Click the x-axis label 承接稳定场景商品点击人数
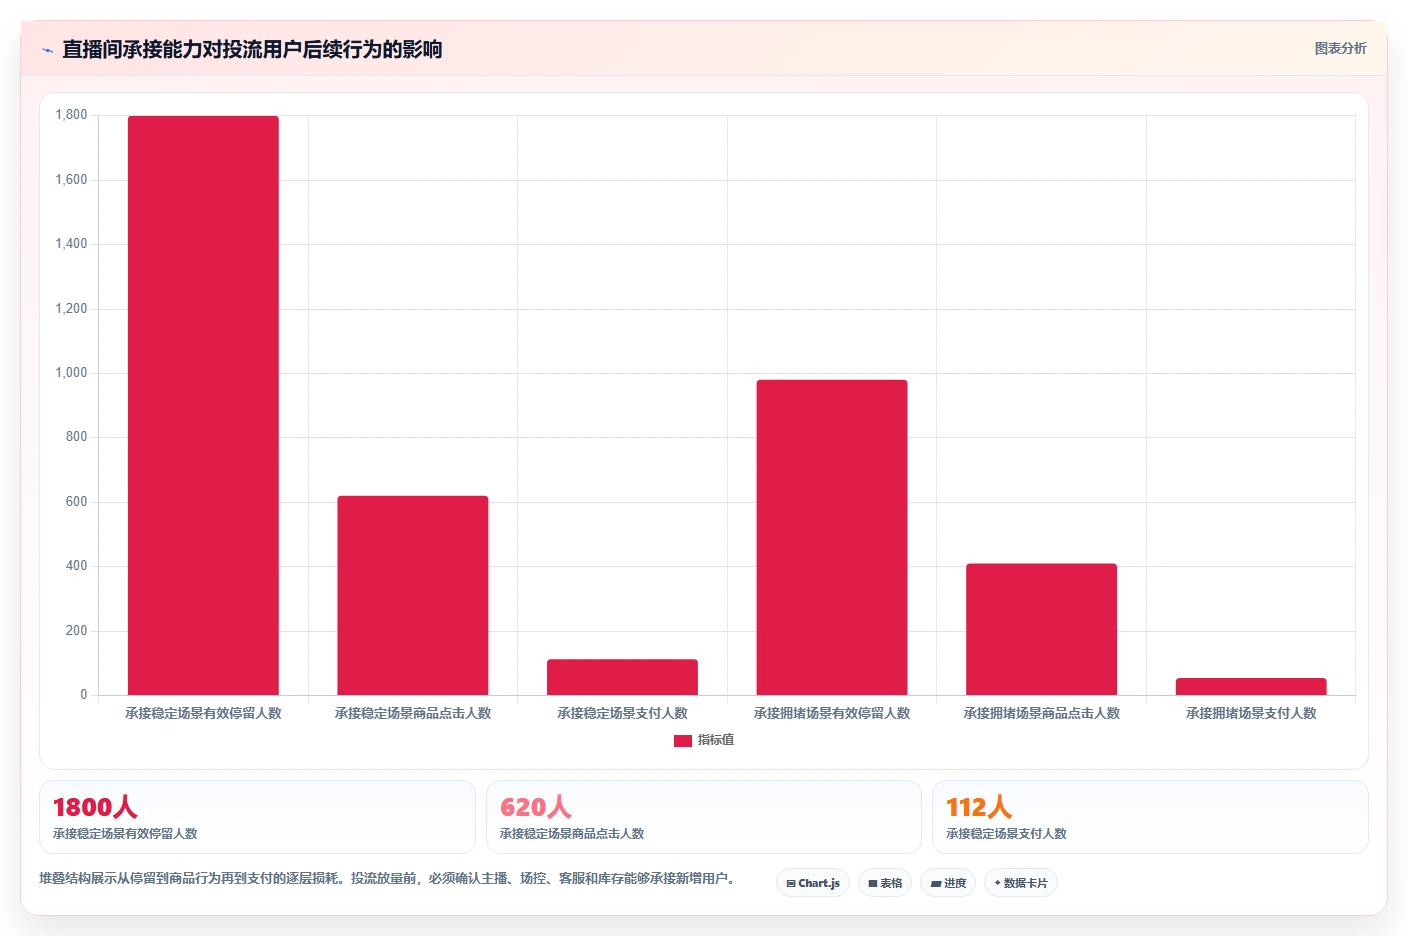The width and height of the screenshot is (1408, 936). 413,713
